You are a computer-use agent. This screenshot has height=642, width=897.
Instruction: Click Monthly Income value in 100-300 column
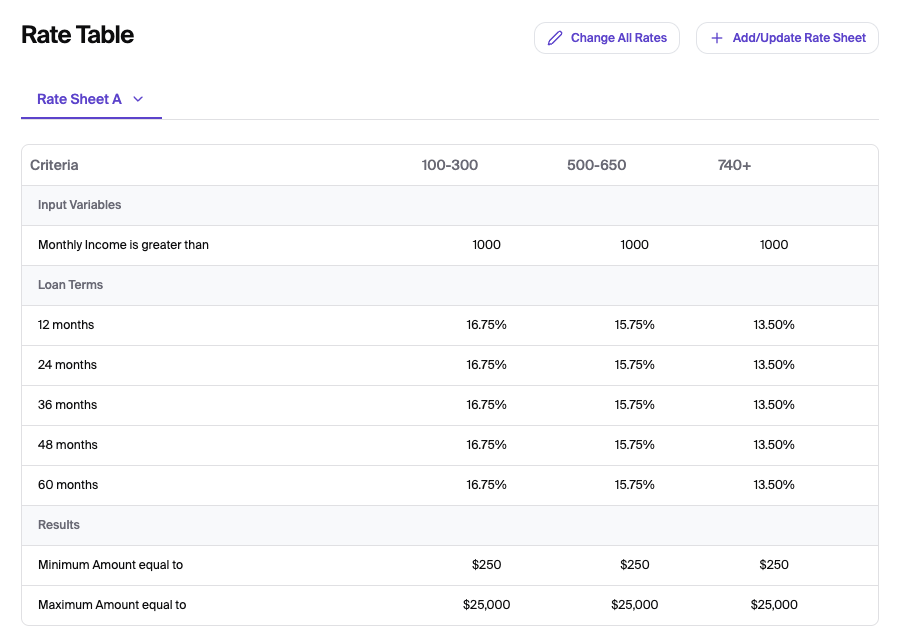(x=486, y=245)
